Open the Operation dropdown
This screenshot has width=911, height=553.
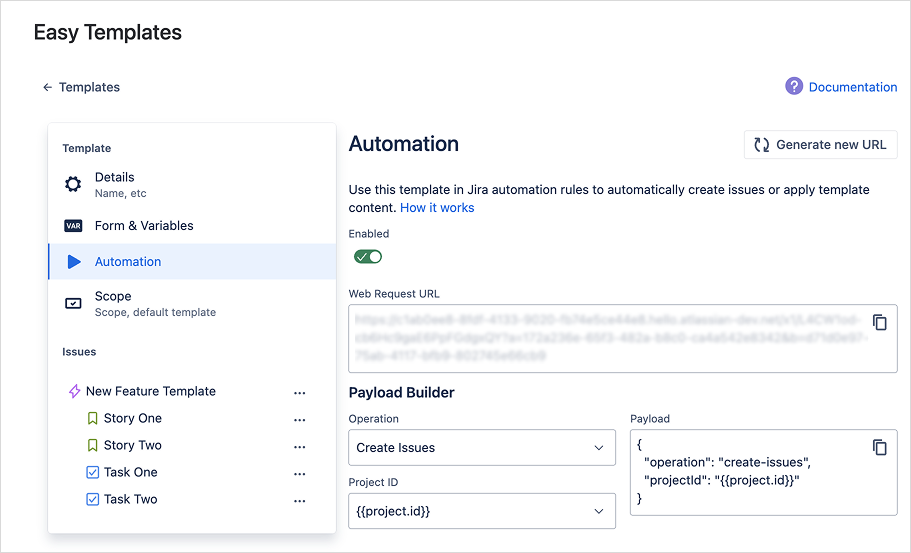point(481,448)
